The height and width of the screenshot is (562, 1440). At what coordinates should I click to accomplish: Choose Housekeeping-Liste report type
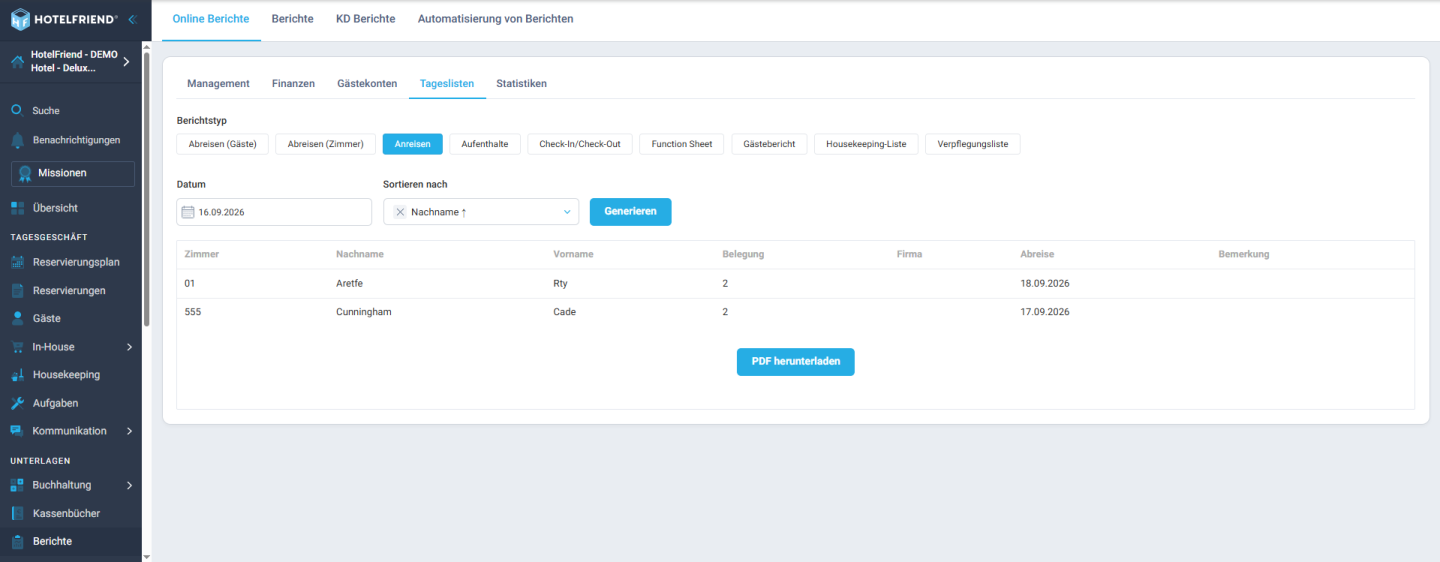pos(866,144)
